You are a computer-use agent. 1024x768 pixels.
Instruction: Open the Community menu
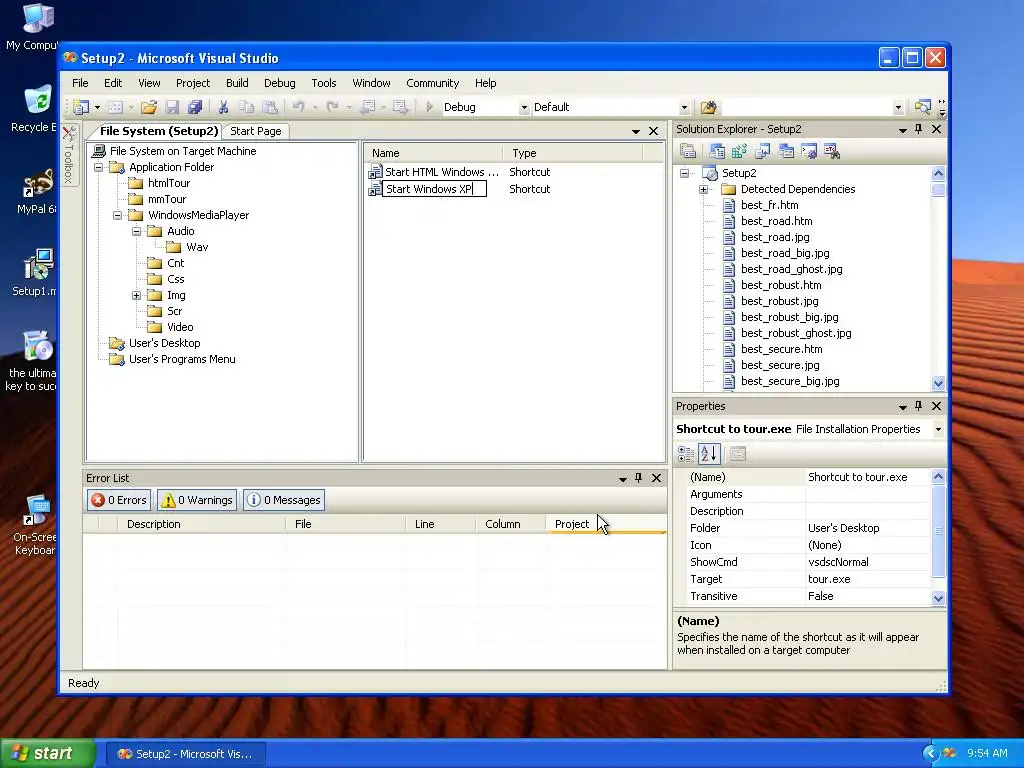point(432,83)
